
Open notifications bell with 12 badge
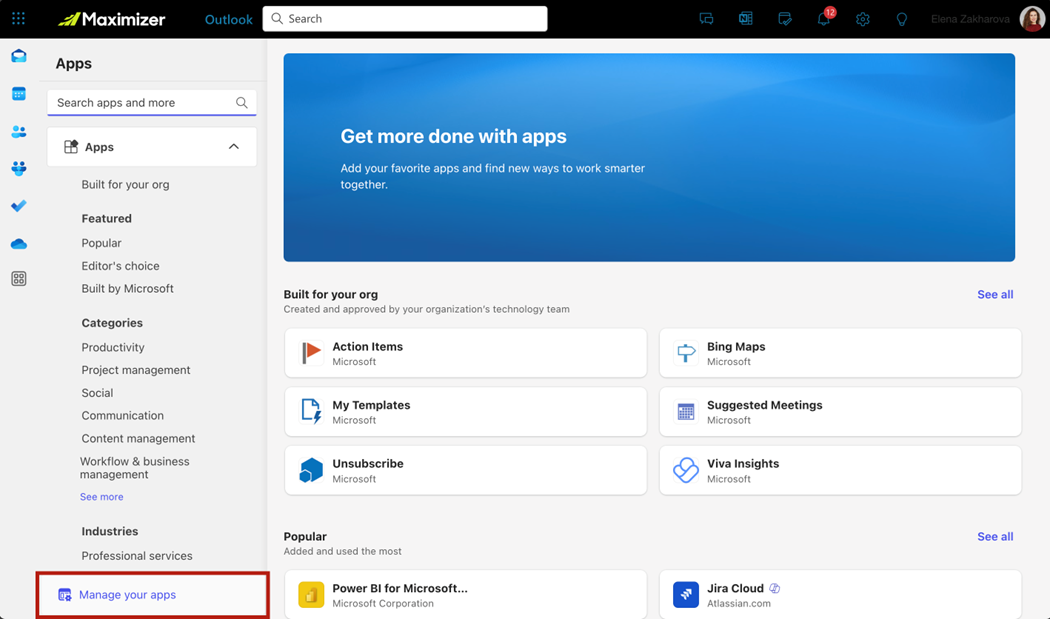pos(824,18)
